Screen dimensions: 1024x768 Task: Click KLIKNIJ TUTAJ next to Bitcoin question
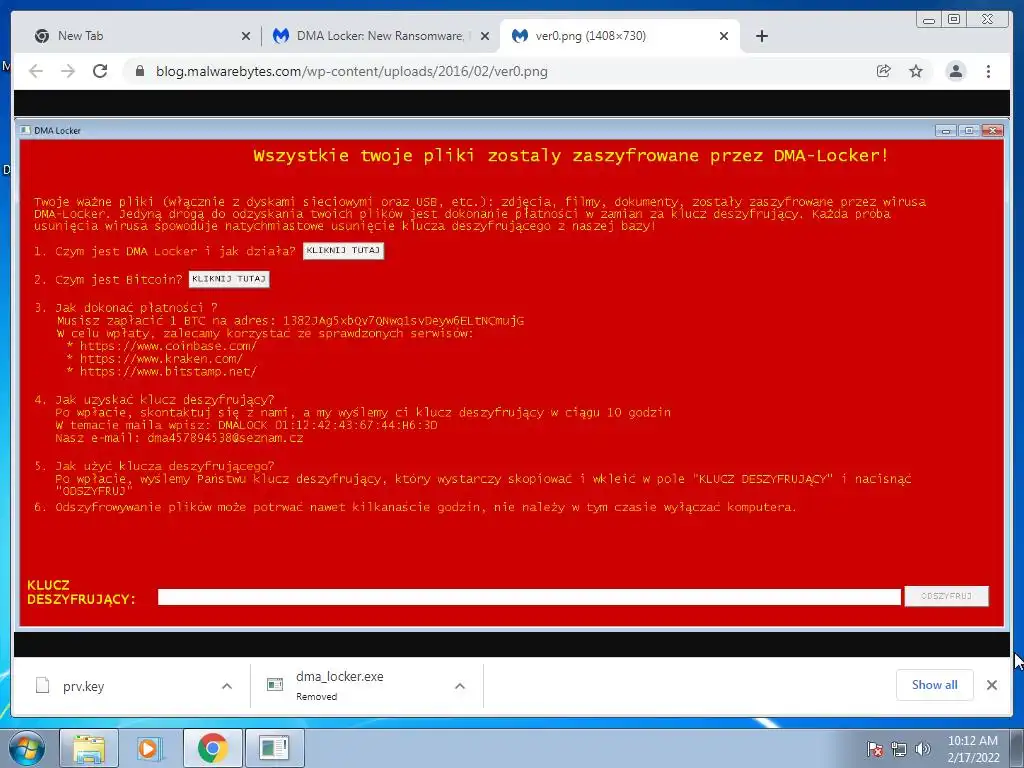point(229,280)
